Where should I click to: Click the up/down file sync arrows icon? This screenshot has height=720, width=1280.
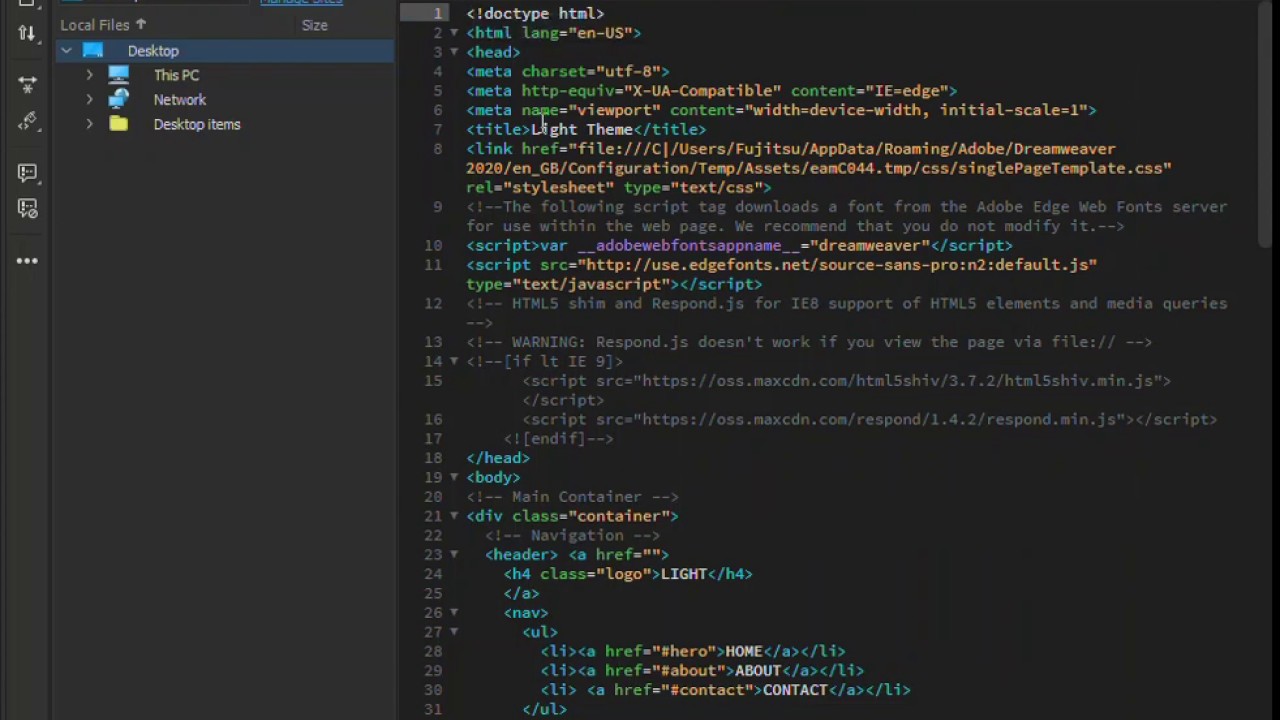pos(27,33)
